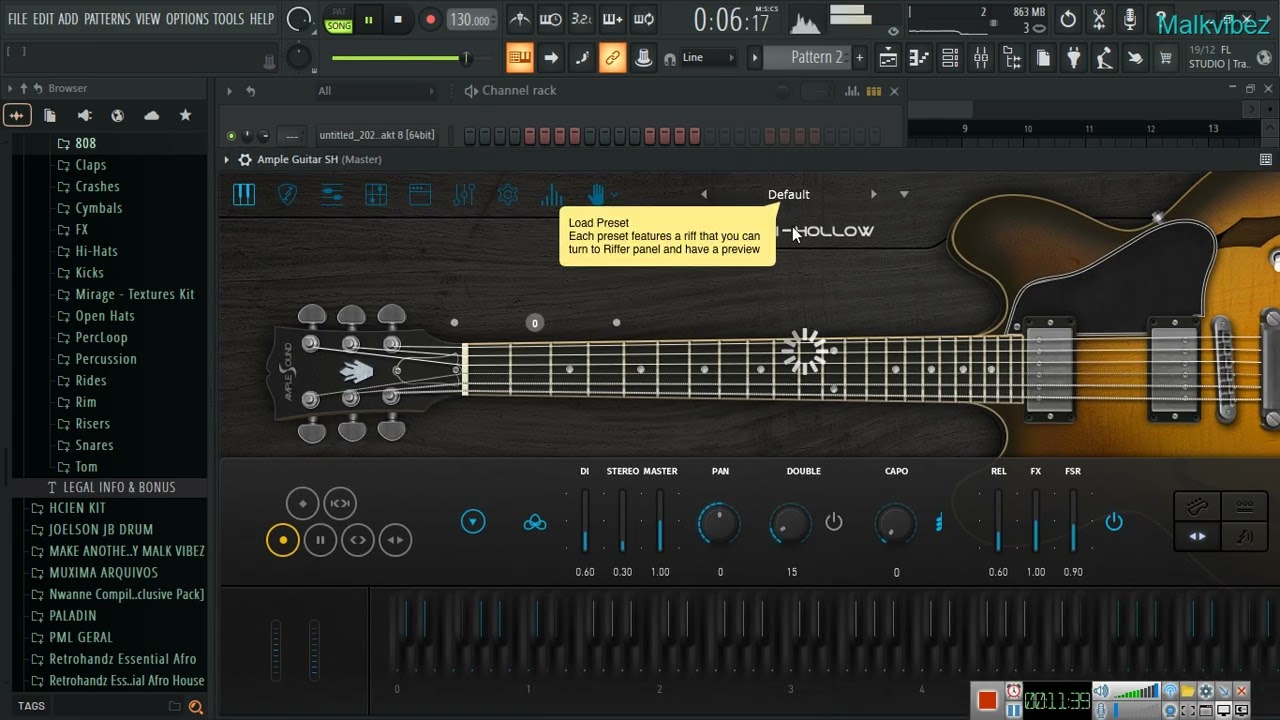Image resolution: width=1280 pixels, height=720 pixels.
Task: Toggle channel rack step sequencer view button
Action: (x=874, y=91)
